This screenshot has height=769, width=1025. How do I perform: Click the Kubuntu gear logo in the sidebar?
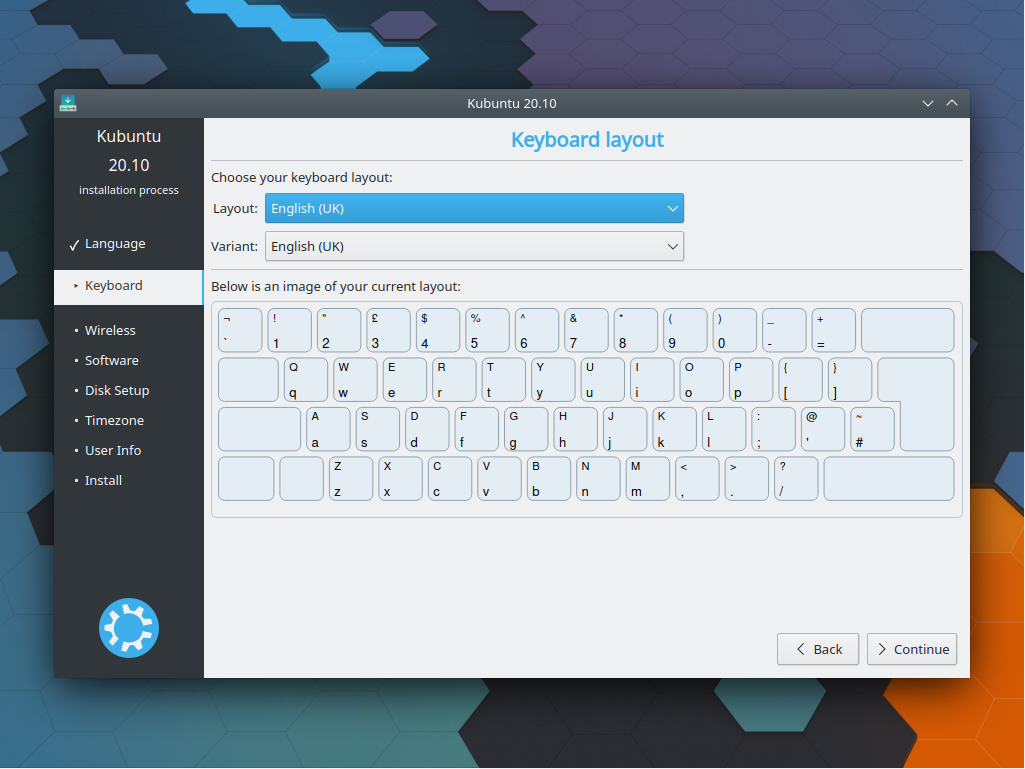click(129, 628)
